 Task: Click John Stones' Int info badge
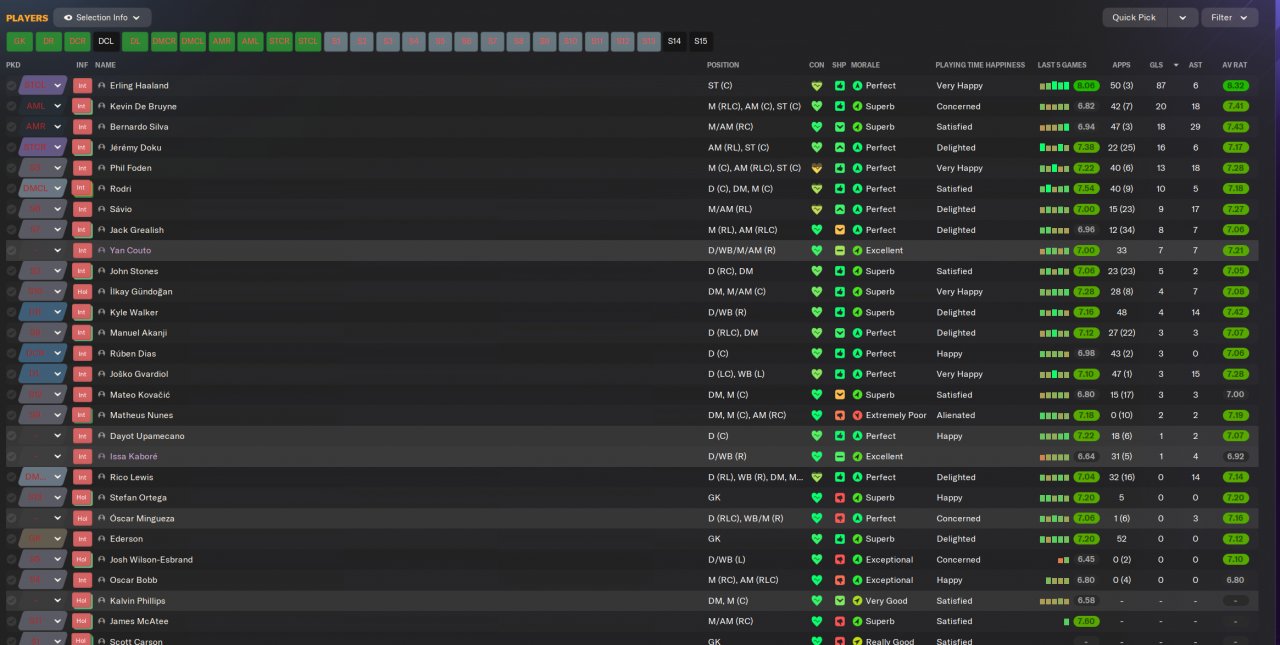click(82, 271)
